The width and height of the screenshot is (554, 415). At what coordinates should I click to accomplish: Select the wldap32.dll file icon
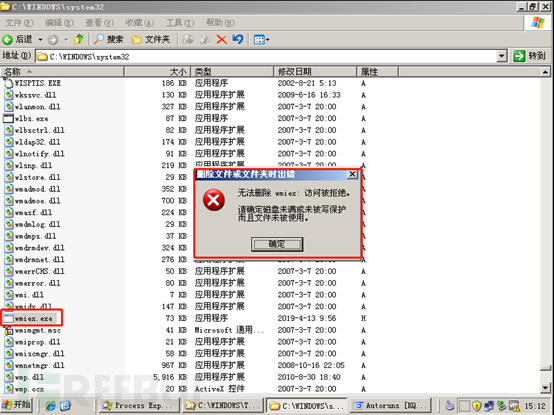tap(8, 142)
